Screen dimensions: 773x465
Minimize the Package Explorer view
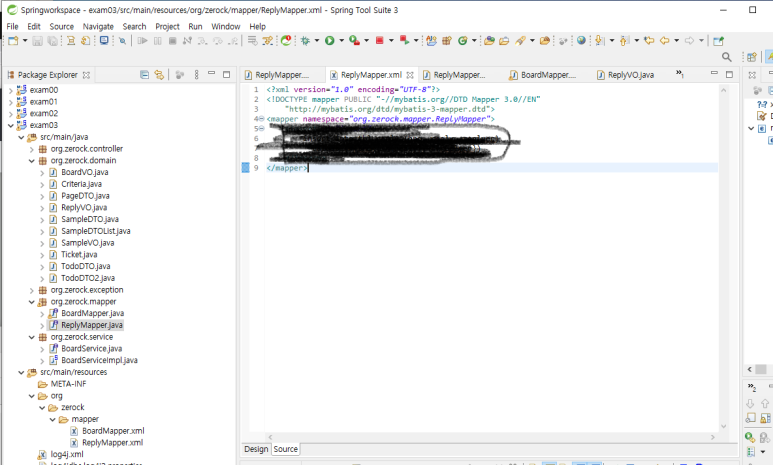(211, 74)
